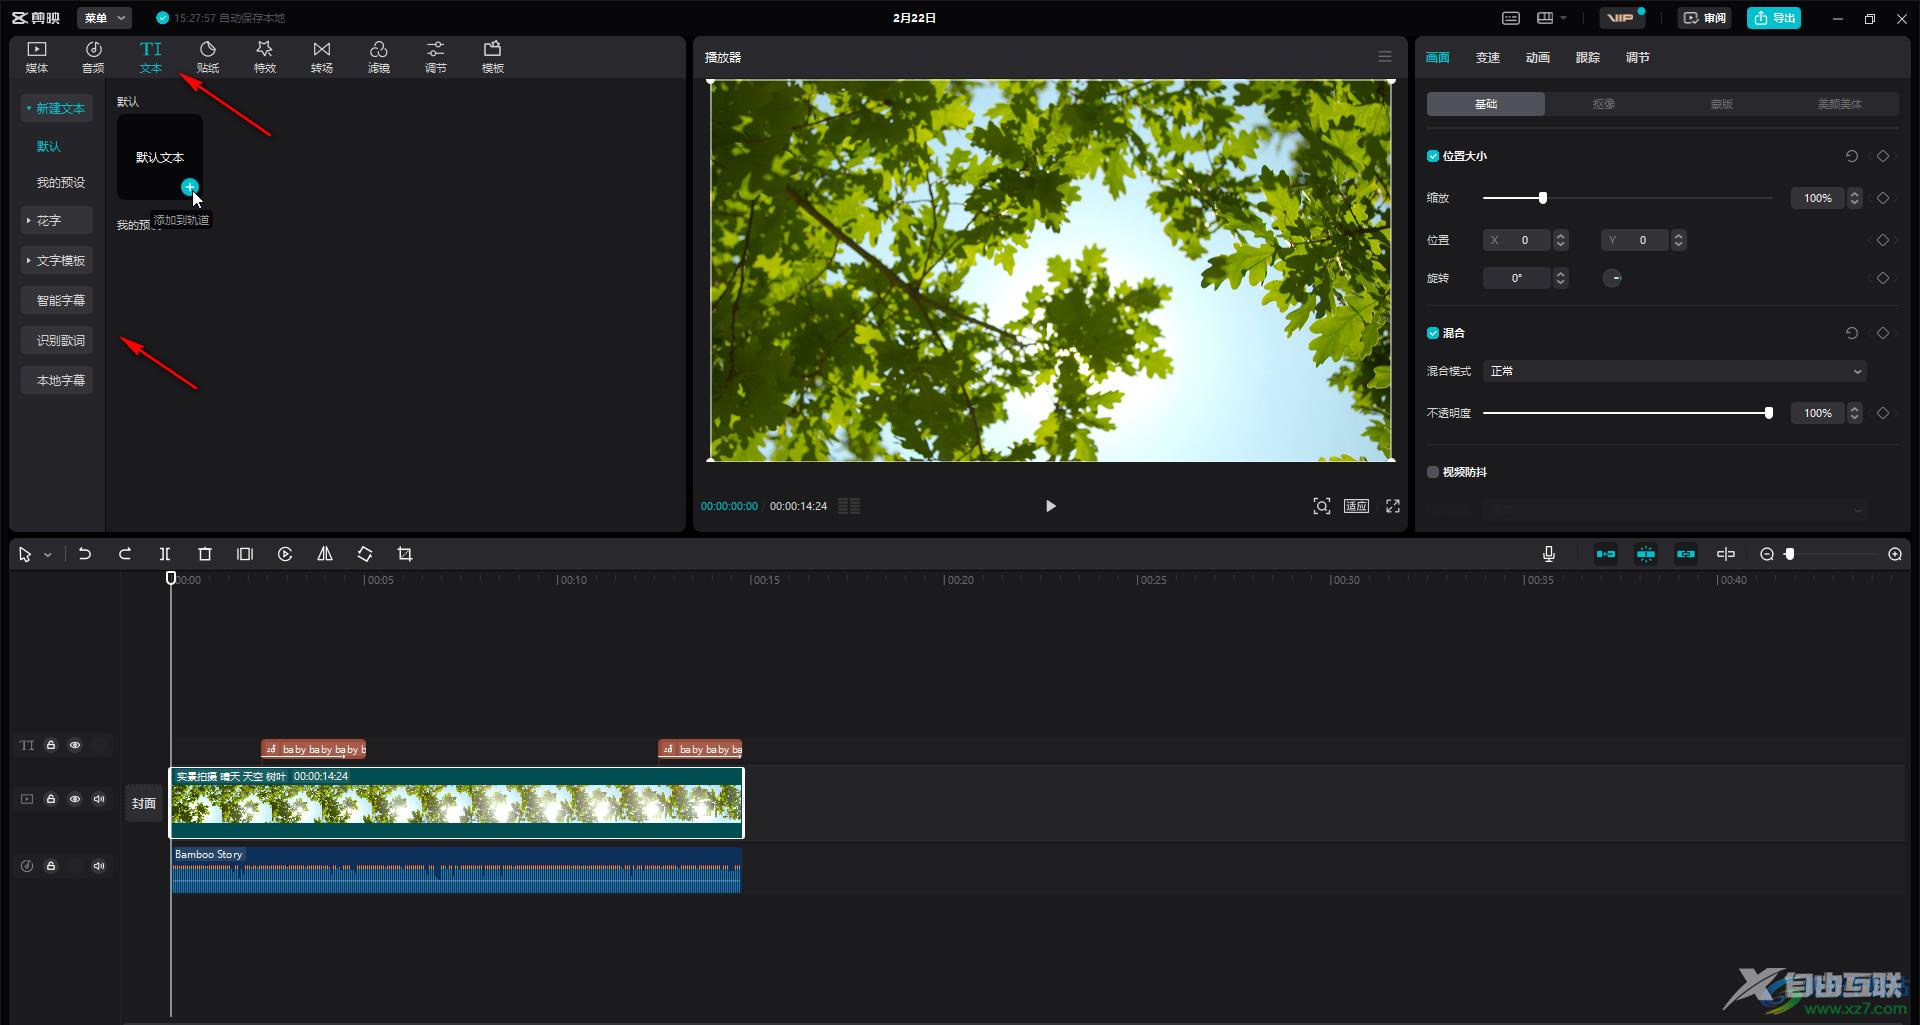Lock the Bamboo Story audio track
This screenshot has width=1920, height=1025.
[x=51, y=866]
